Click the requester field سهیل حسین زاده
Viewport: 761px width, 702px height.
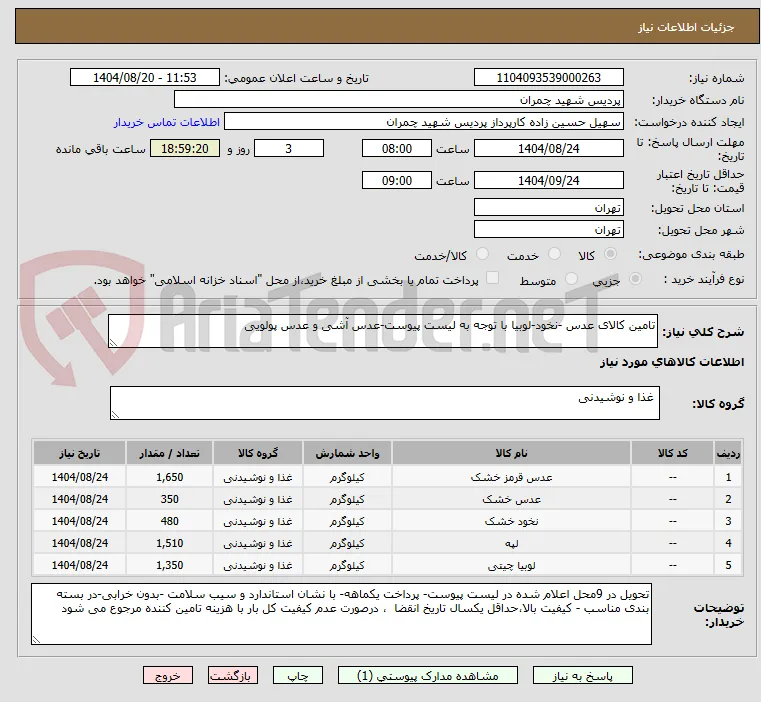[424, 122]
